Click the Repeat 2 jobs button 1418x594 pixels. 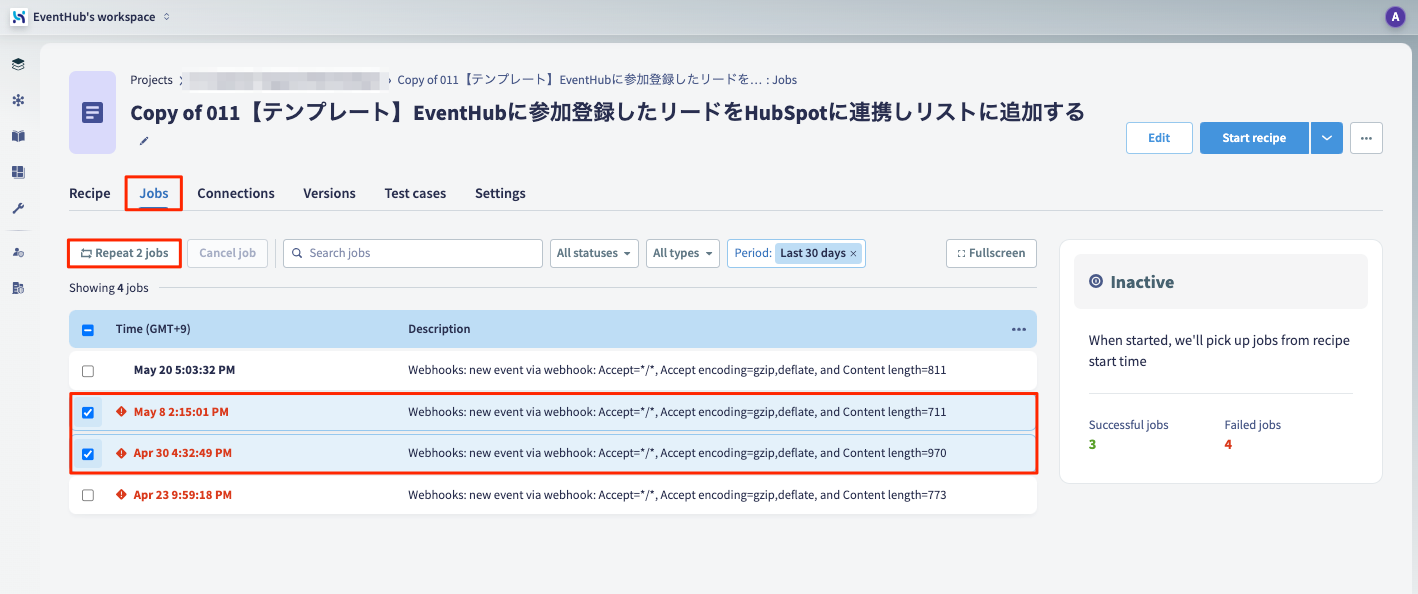coord(125,253)
